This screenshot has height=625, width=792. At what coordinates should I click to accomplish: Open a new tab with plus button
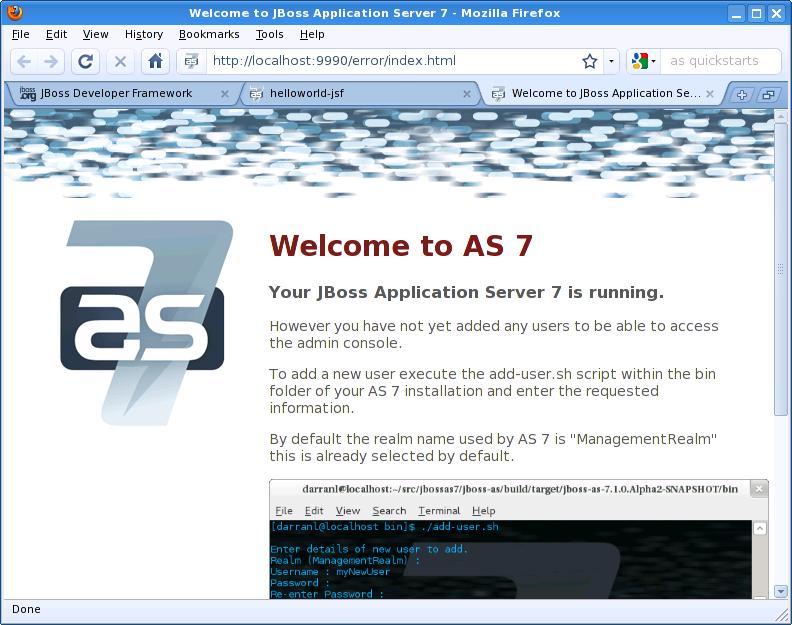tap(741, 94)
